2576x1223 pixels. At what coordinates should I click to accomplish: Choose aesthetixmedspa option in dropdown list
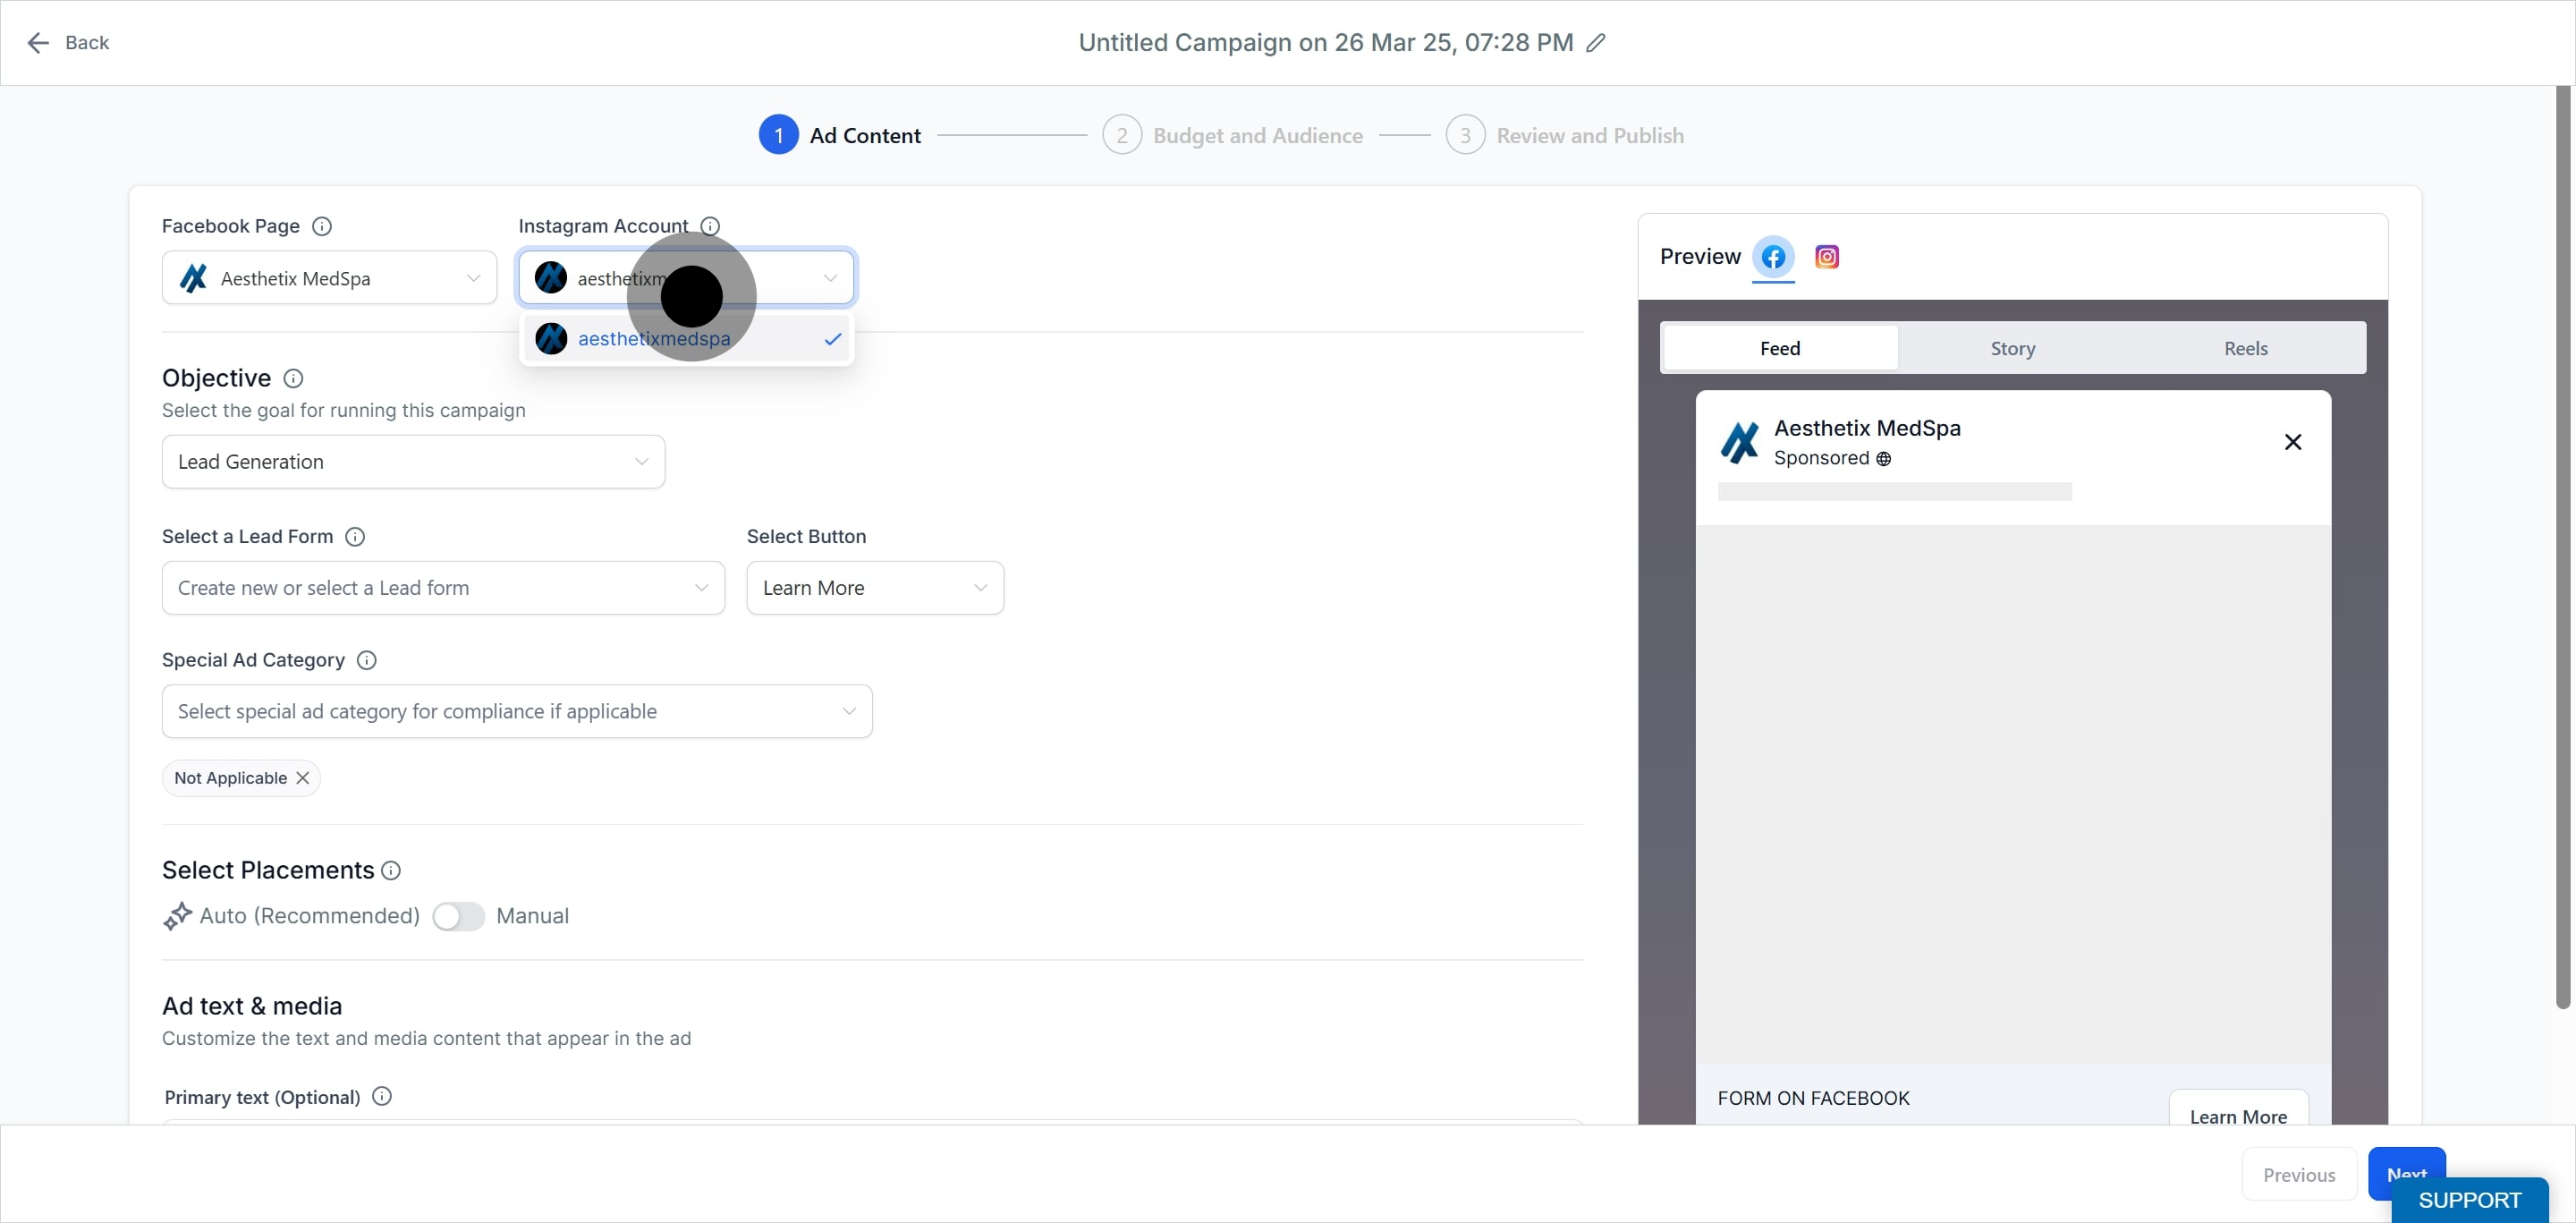[x=654, y=339]
